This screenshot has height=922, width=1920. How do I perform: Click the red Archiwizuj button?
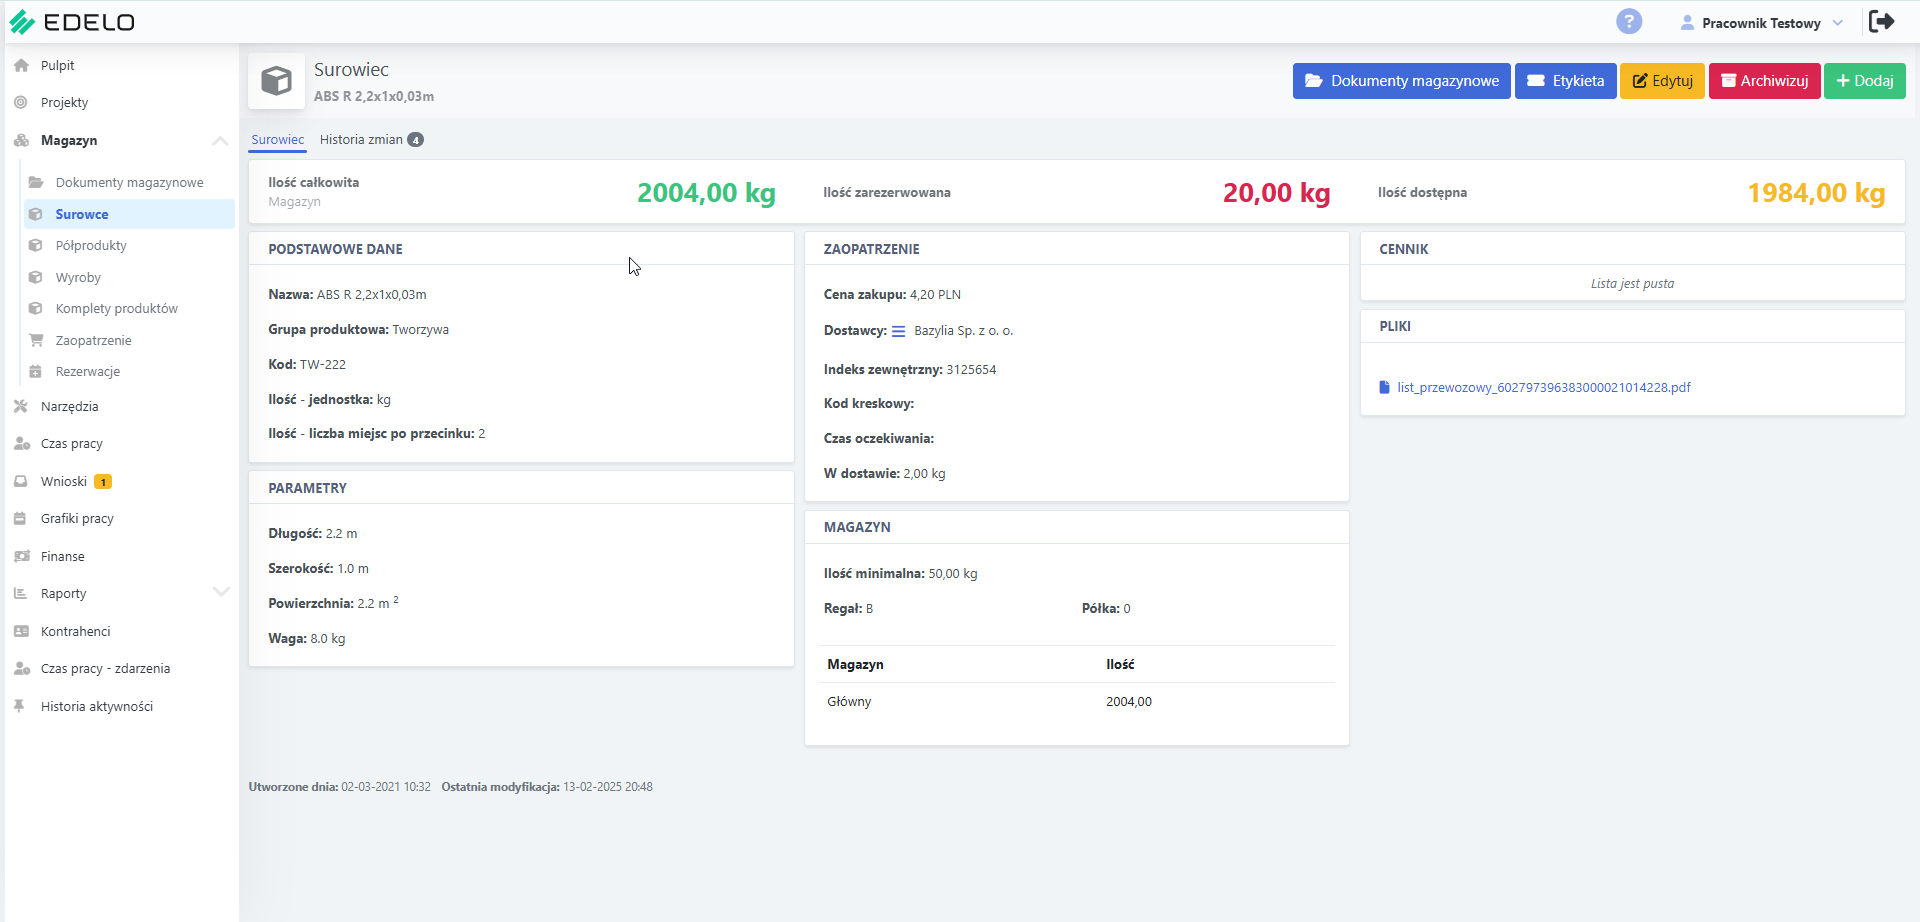(1764, 81)
